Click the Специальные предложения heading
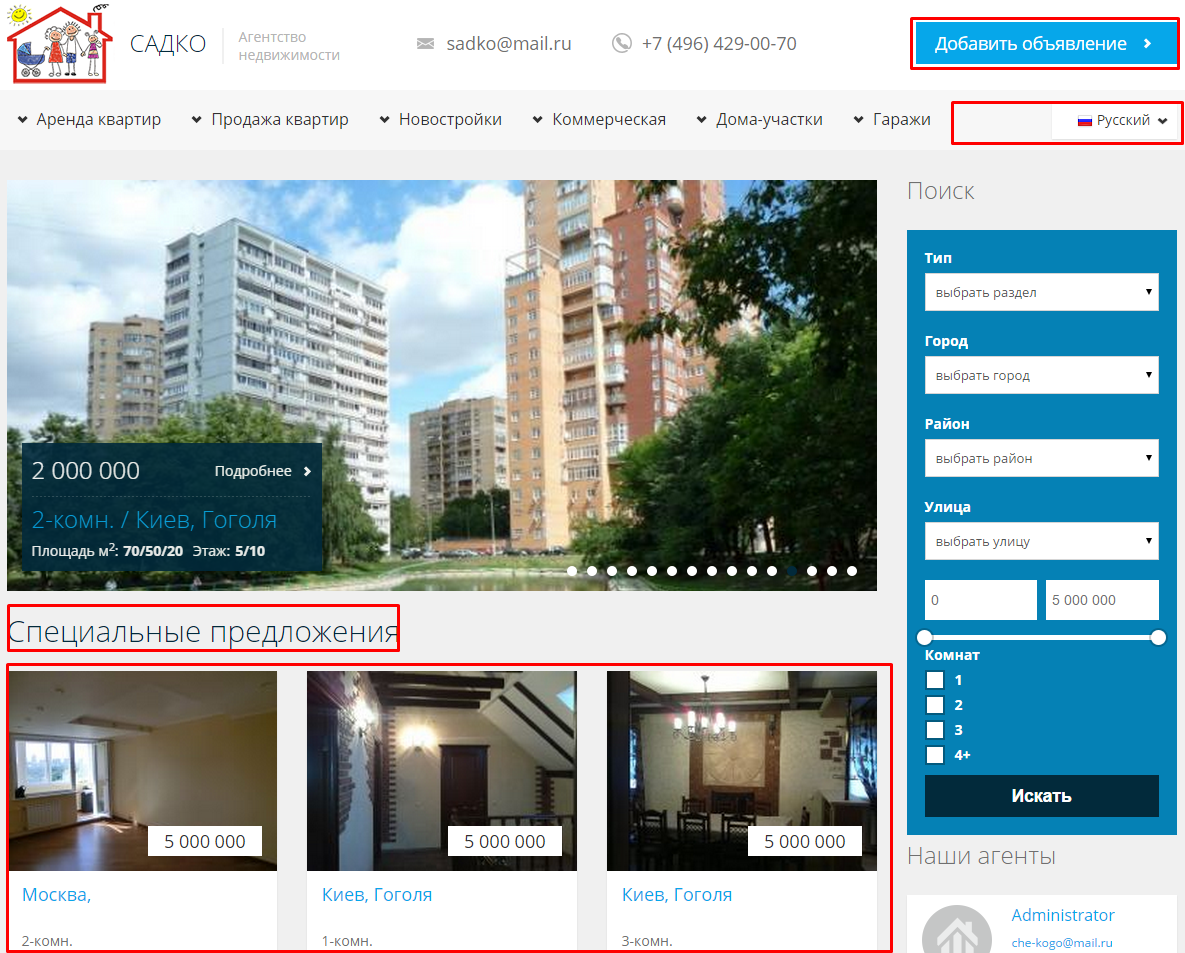This screenshot has height=953, width=1185. 203,632
